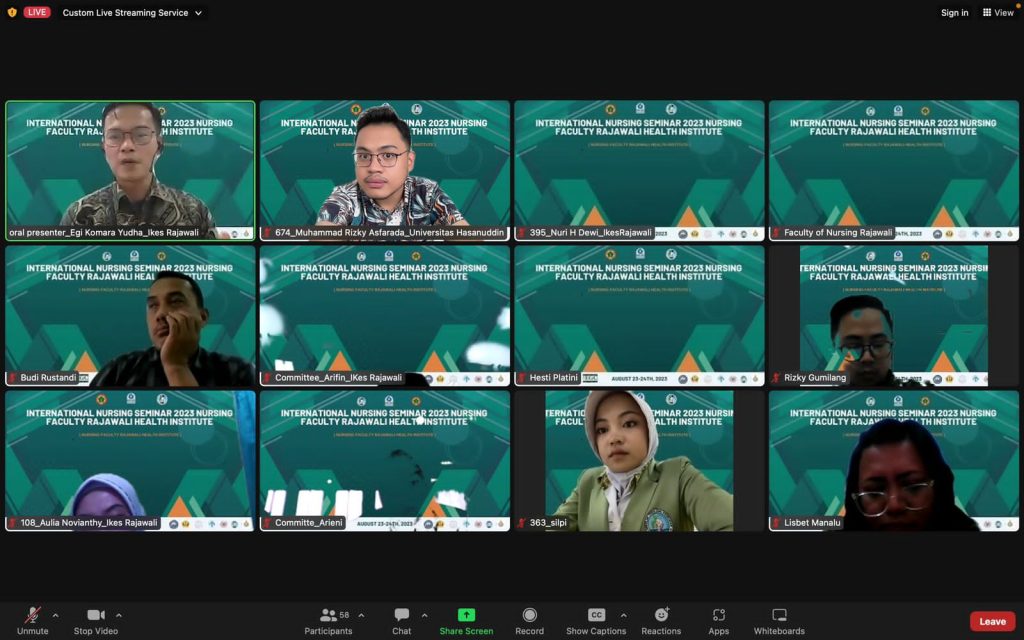Click the green Share Screen icon

click(x=466, y=615)
